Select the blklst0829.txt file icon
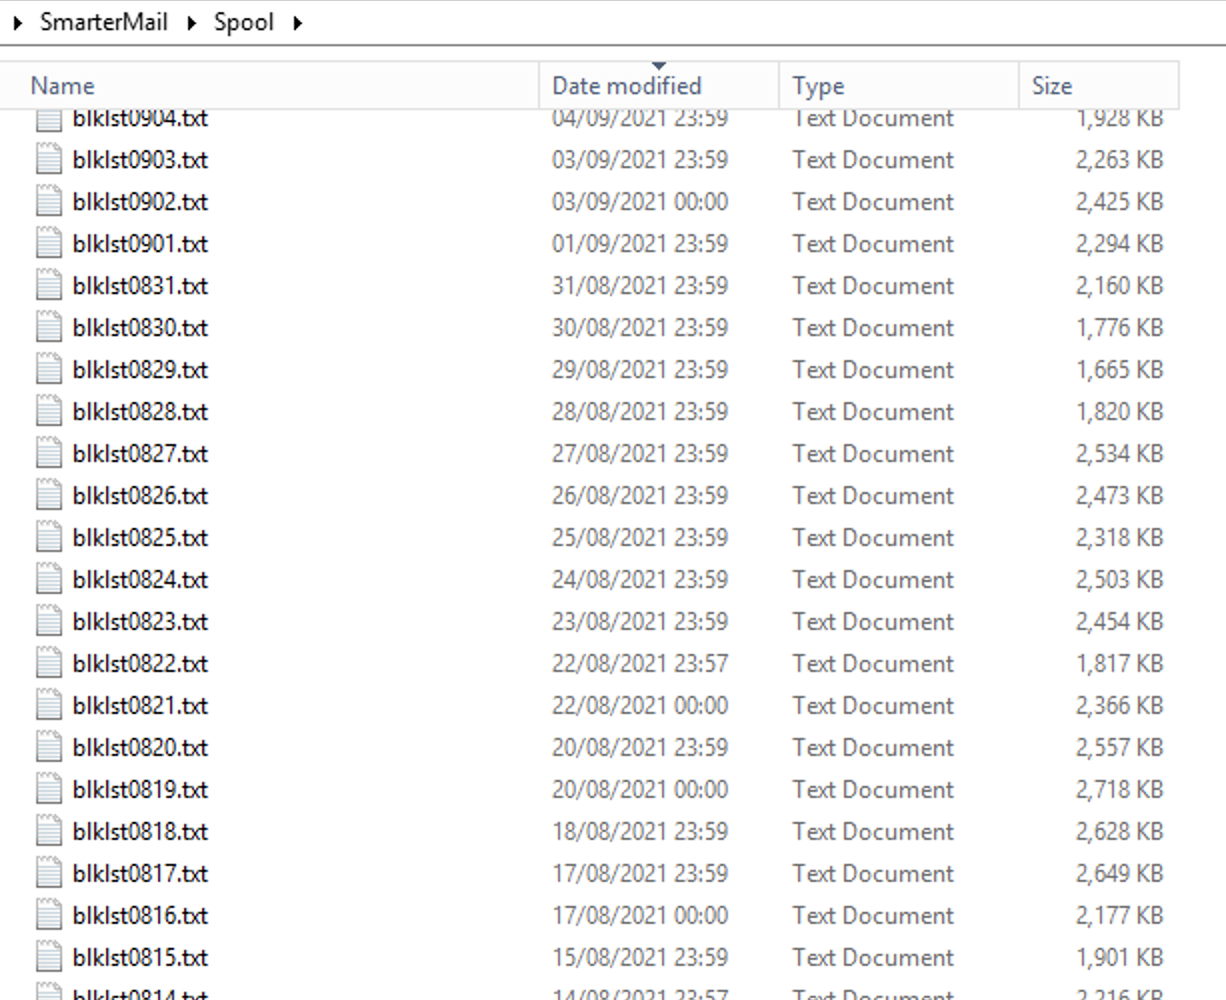 49,370
